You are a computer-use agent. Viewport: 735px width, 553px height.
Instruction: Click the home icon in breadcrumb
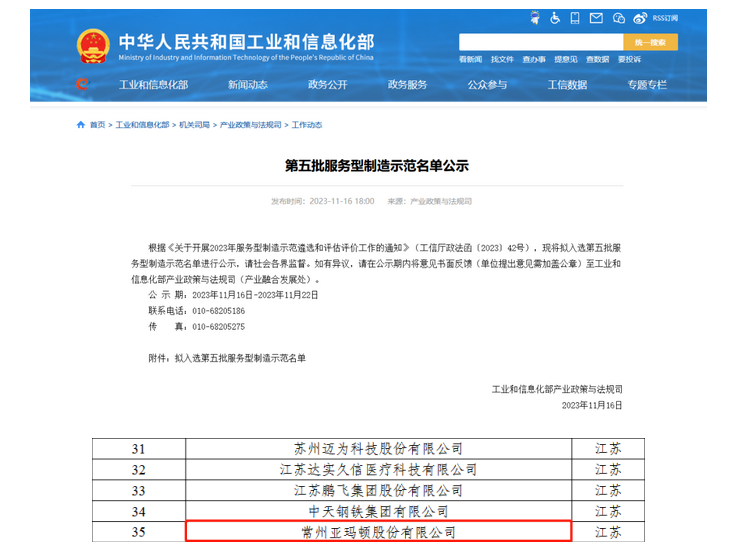pos(81,125)
